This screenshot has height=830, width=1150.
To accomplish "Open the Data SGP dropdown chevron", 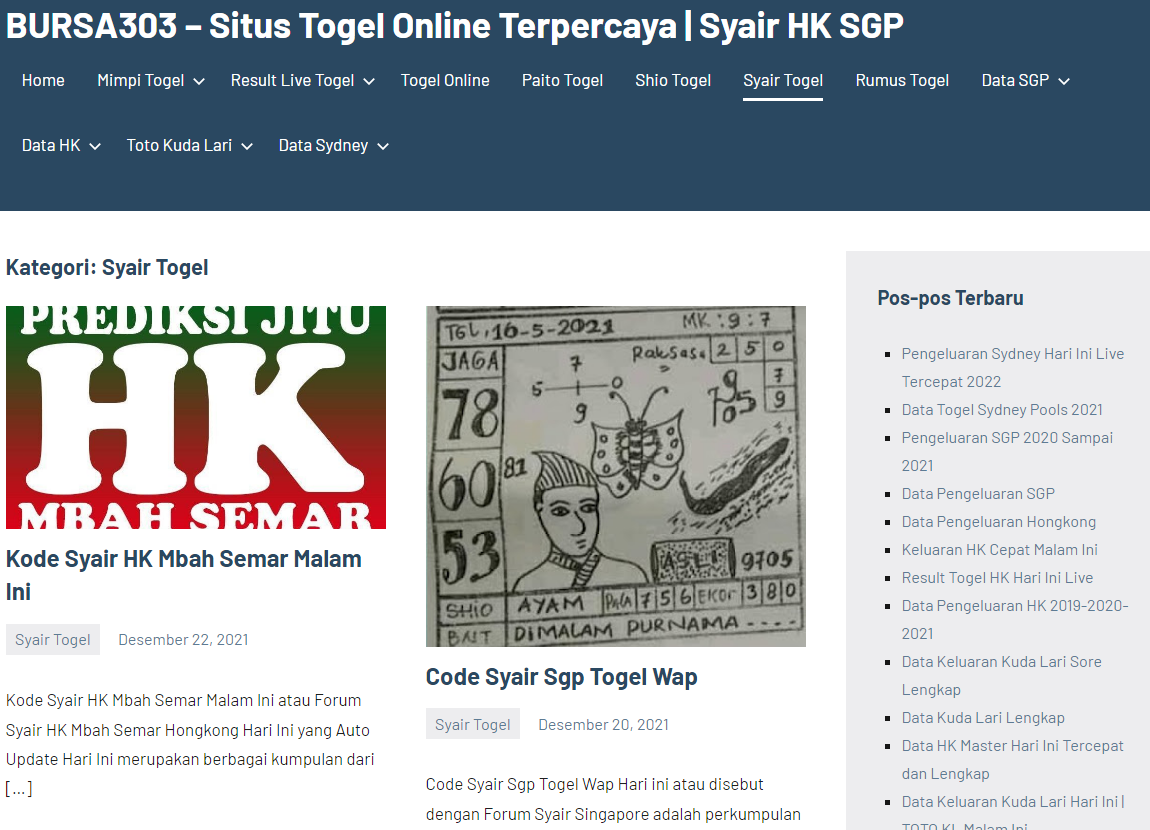I will [1064, 81].
